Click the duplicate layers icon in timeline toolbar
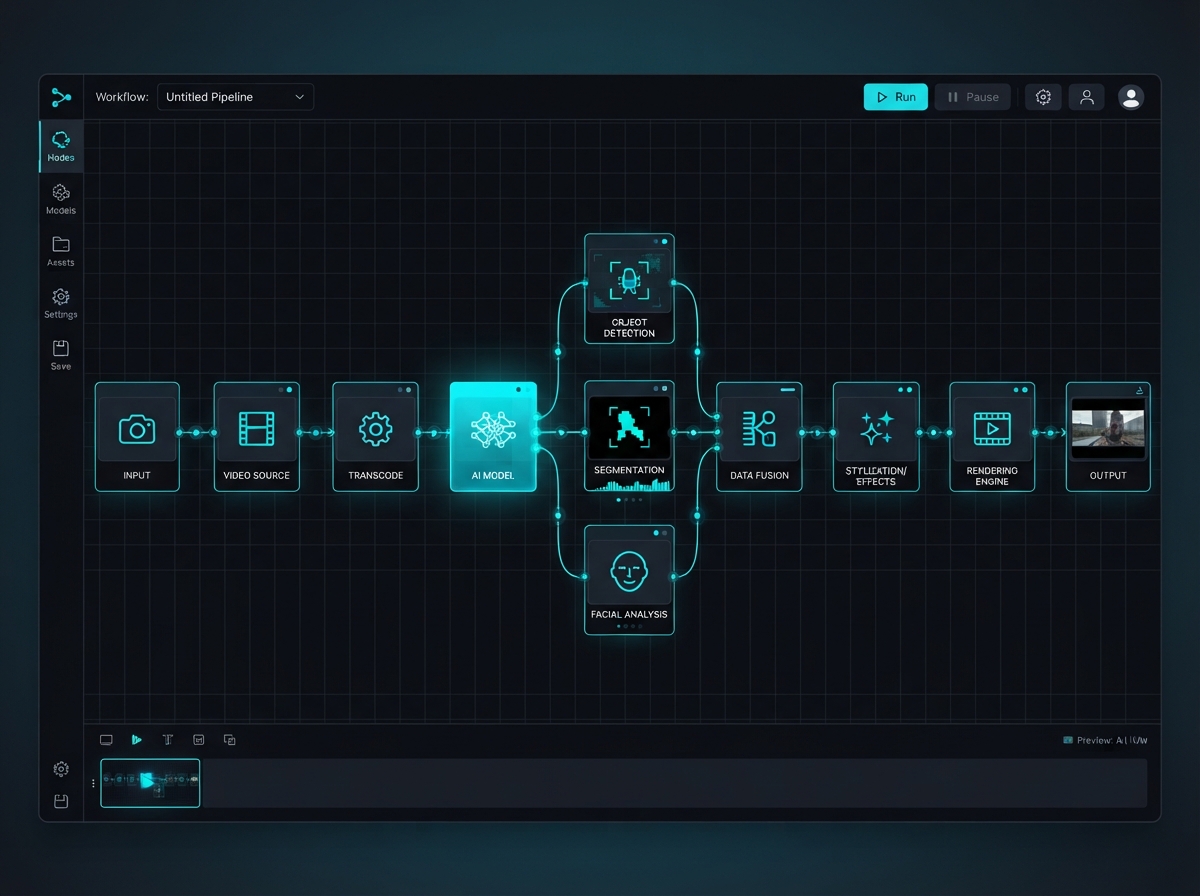The image size is (1200, 896). tap(230, 740)
